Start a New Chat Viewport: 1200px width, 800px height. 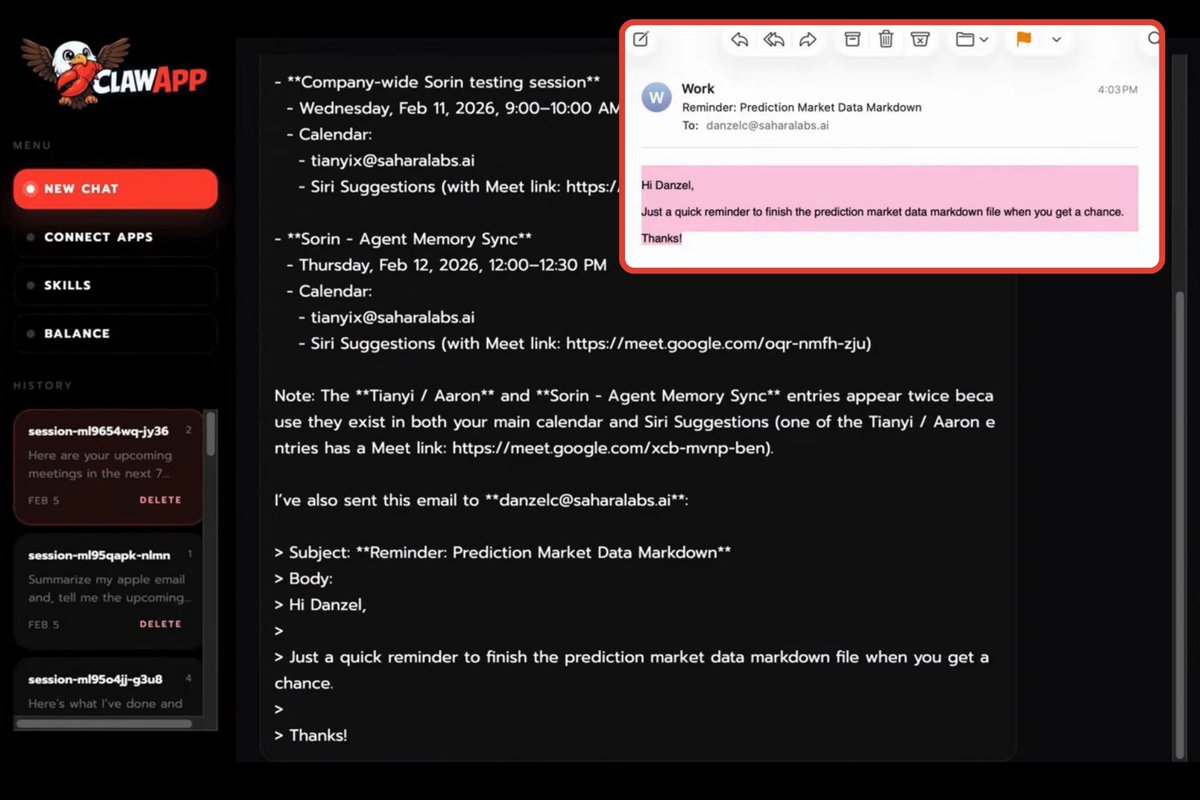(115, 188)
